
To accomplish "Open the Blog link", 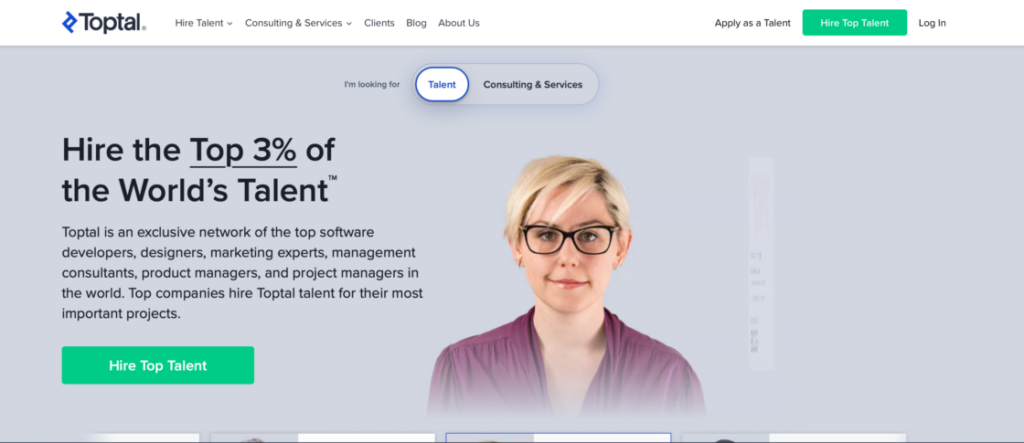I will [x=416, y=23].
